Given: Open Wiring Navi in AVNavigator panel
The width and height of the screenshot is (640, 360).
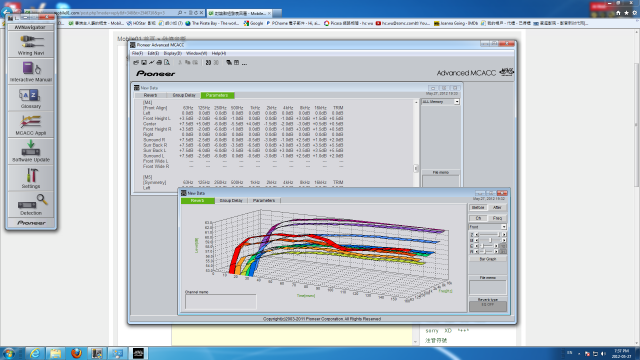Looking at the screenshot, I should pos(31,44).
